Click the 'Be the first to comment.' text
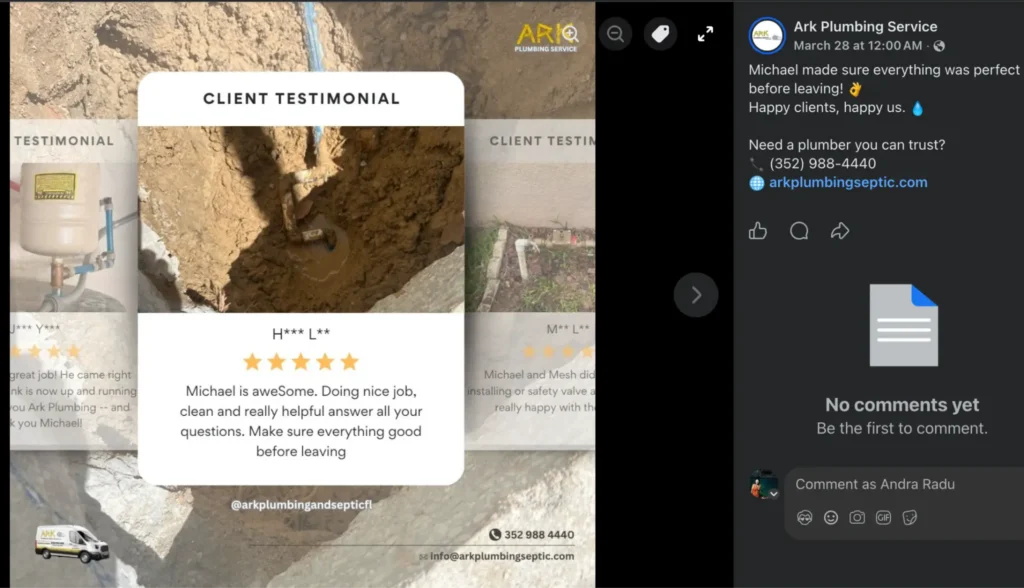Viewport: 1024px width, 588px height. point(902,429)
